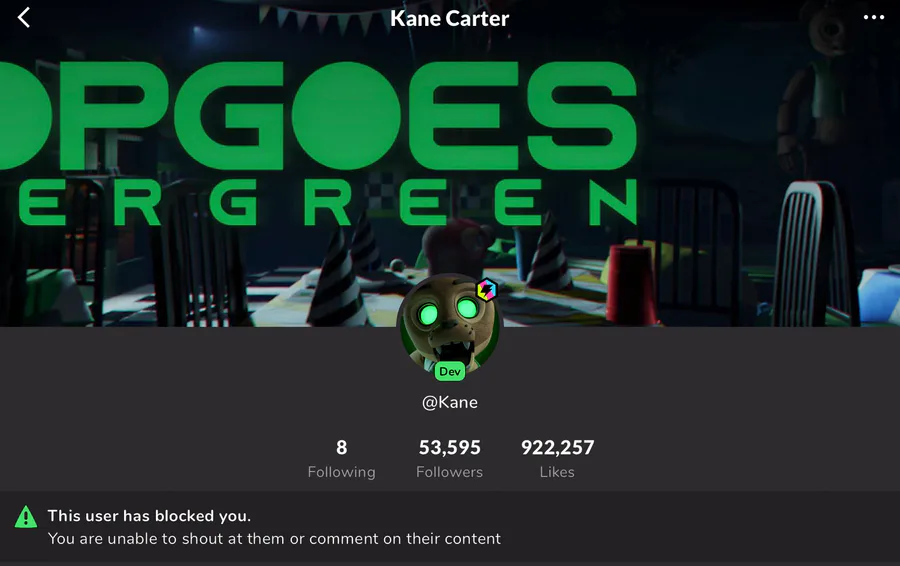Select the @Kane username
Image resolution: width=900 pixels, height=566 pixels.
[x=449, y=402]
